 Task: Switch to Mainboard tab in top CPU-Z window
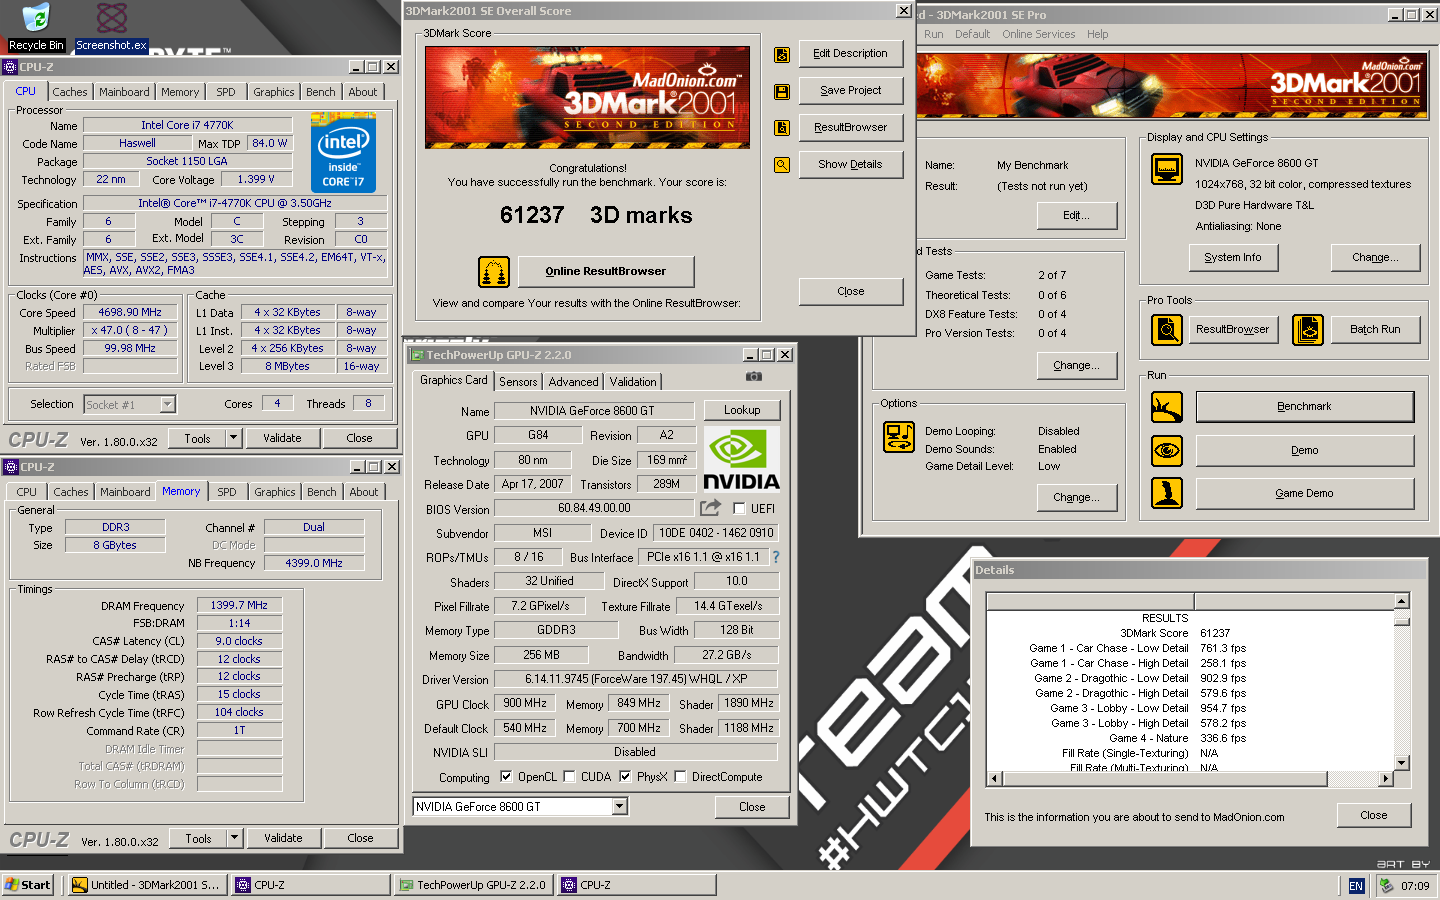(x=124, y=92)
